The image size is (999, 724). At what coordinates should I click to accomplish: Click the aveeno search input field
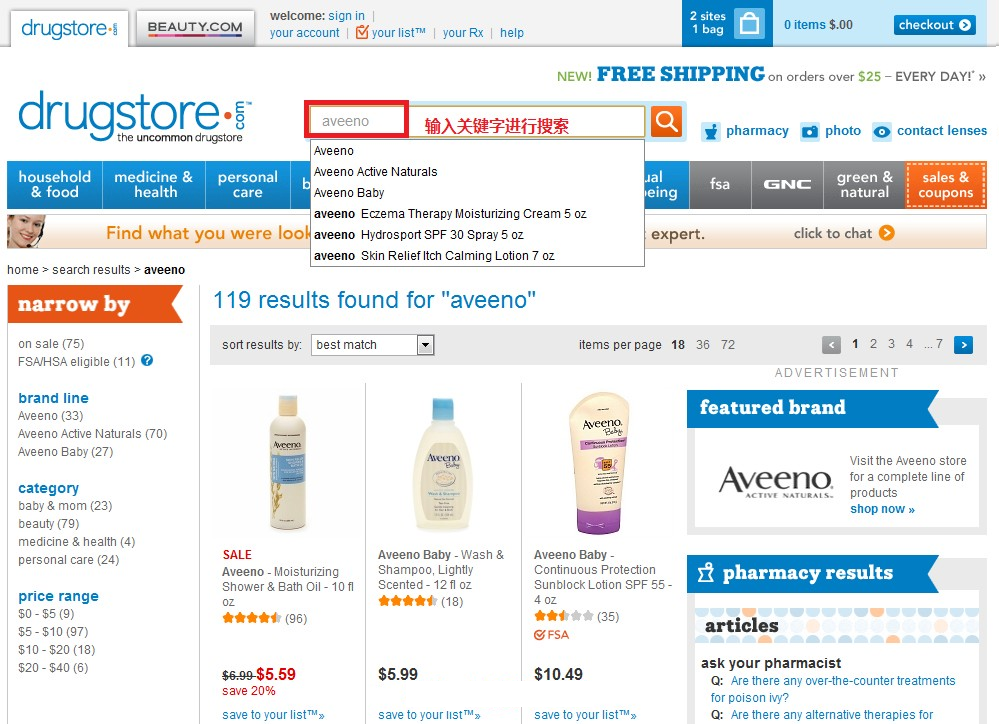coord(356,120)
